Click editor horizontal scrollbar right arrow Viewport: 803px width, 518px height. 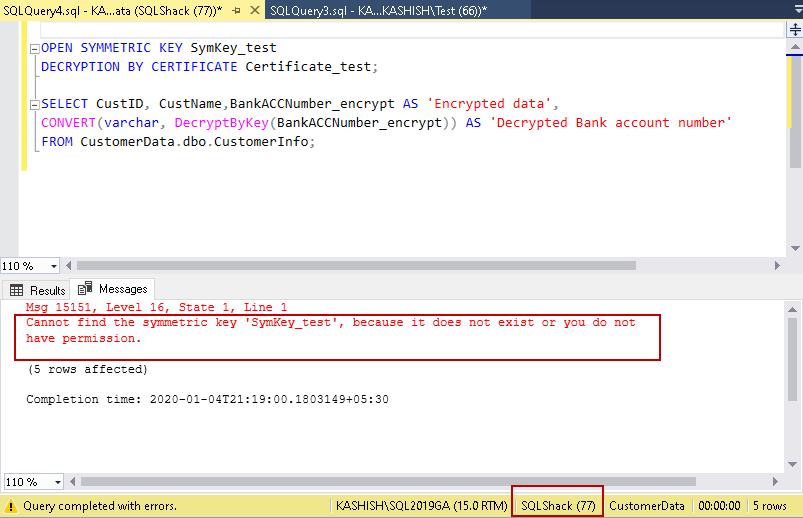(777, 265)
